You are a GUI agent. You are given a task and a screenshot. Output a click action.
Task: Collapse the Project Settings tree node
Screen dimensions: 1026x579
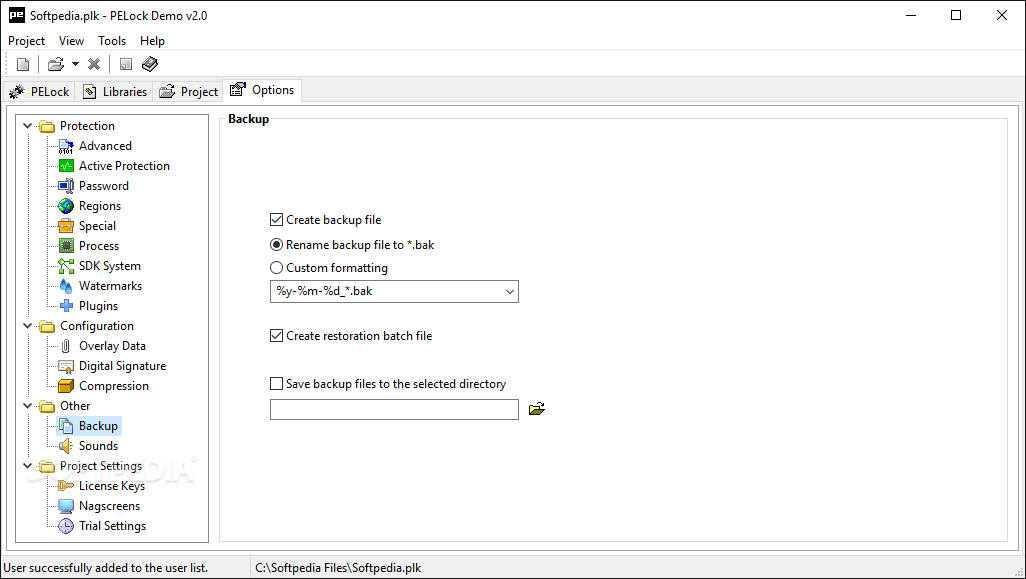pyautogui.click(x=27, y=466)
